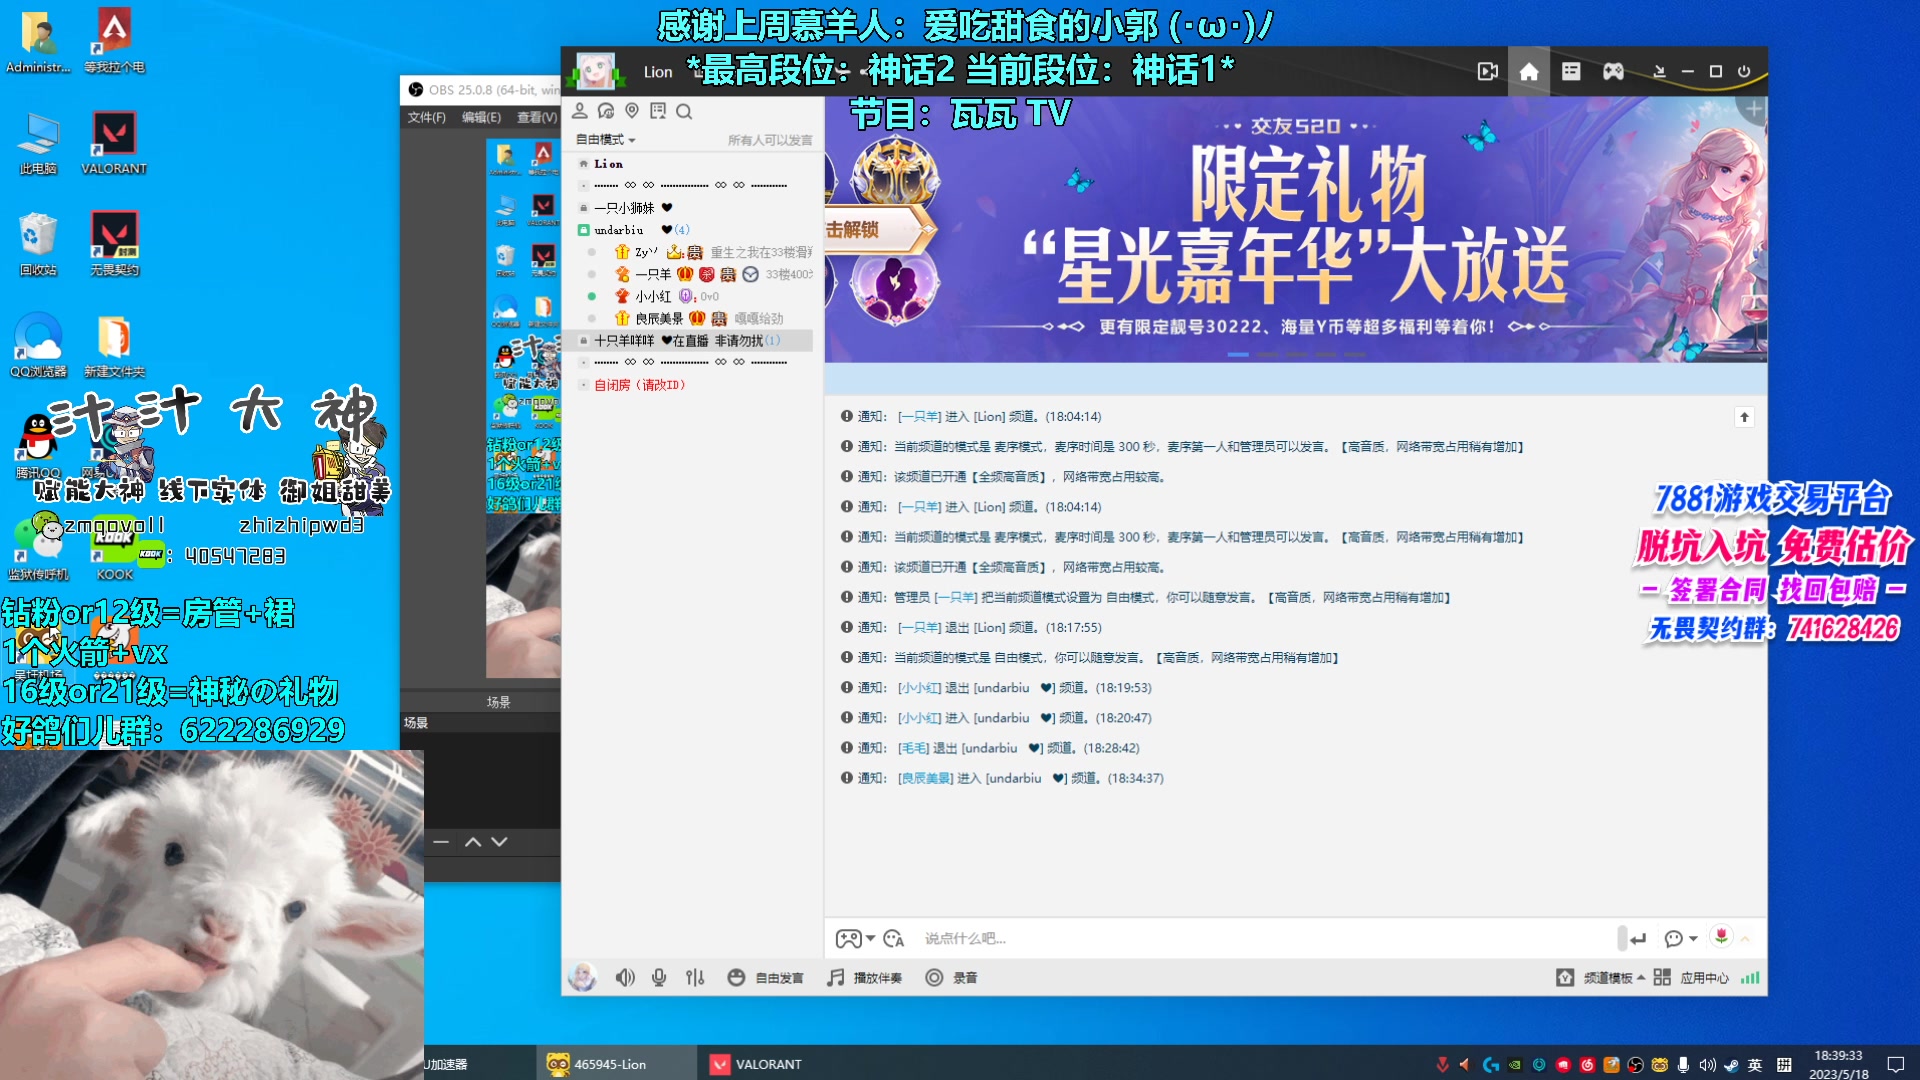Click the 播放伴奏 play accompaniment button
The image size is (1920, 1080).
click(x=864, y=978)
